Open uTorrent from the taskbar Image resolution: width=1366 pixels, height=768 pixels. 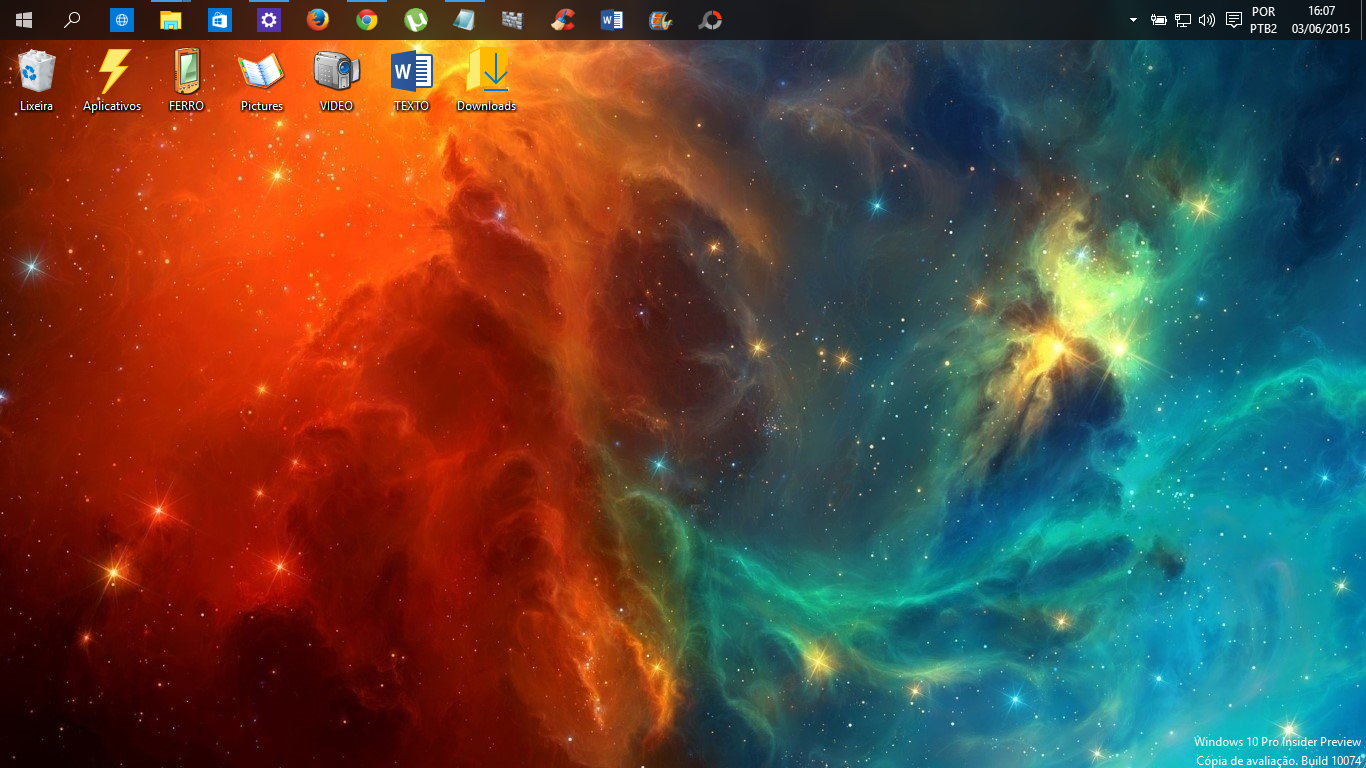click(416, 20)
